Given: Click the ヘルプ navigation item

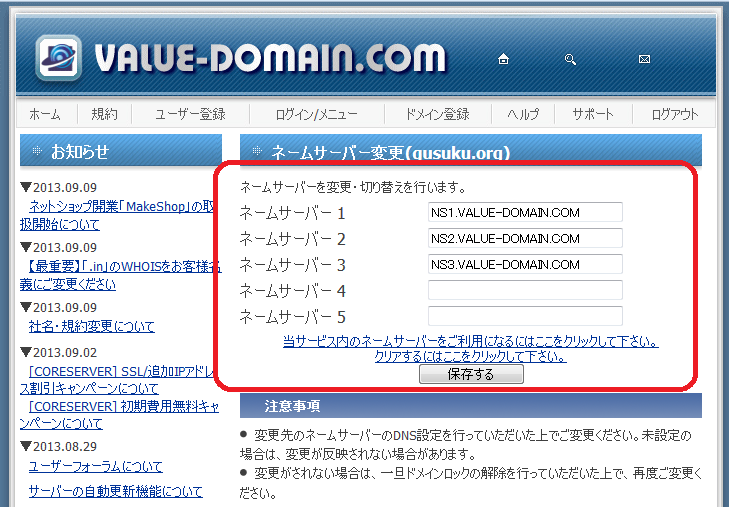Looking at the screenshot, I should click(x=522, y=114).
